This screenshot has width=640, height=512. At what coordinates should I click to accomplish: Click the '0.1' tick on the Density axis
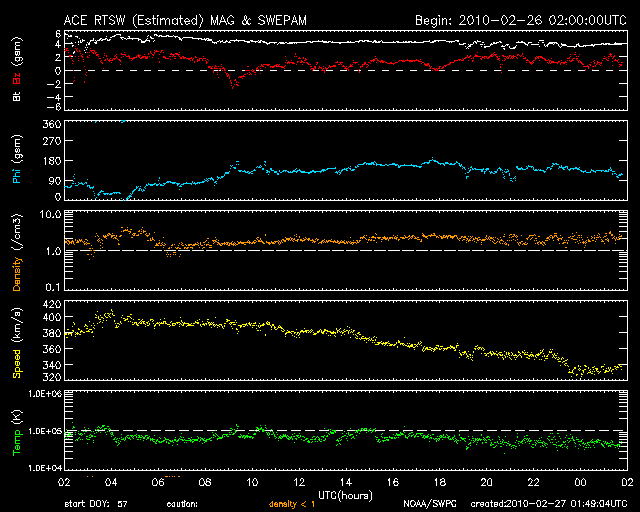click(53, 287)
